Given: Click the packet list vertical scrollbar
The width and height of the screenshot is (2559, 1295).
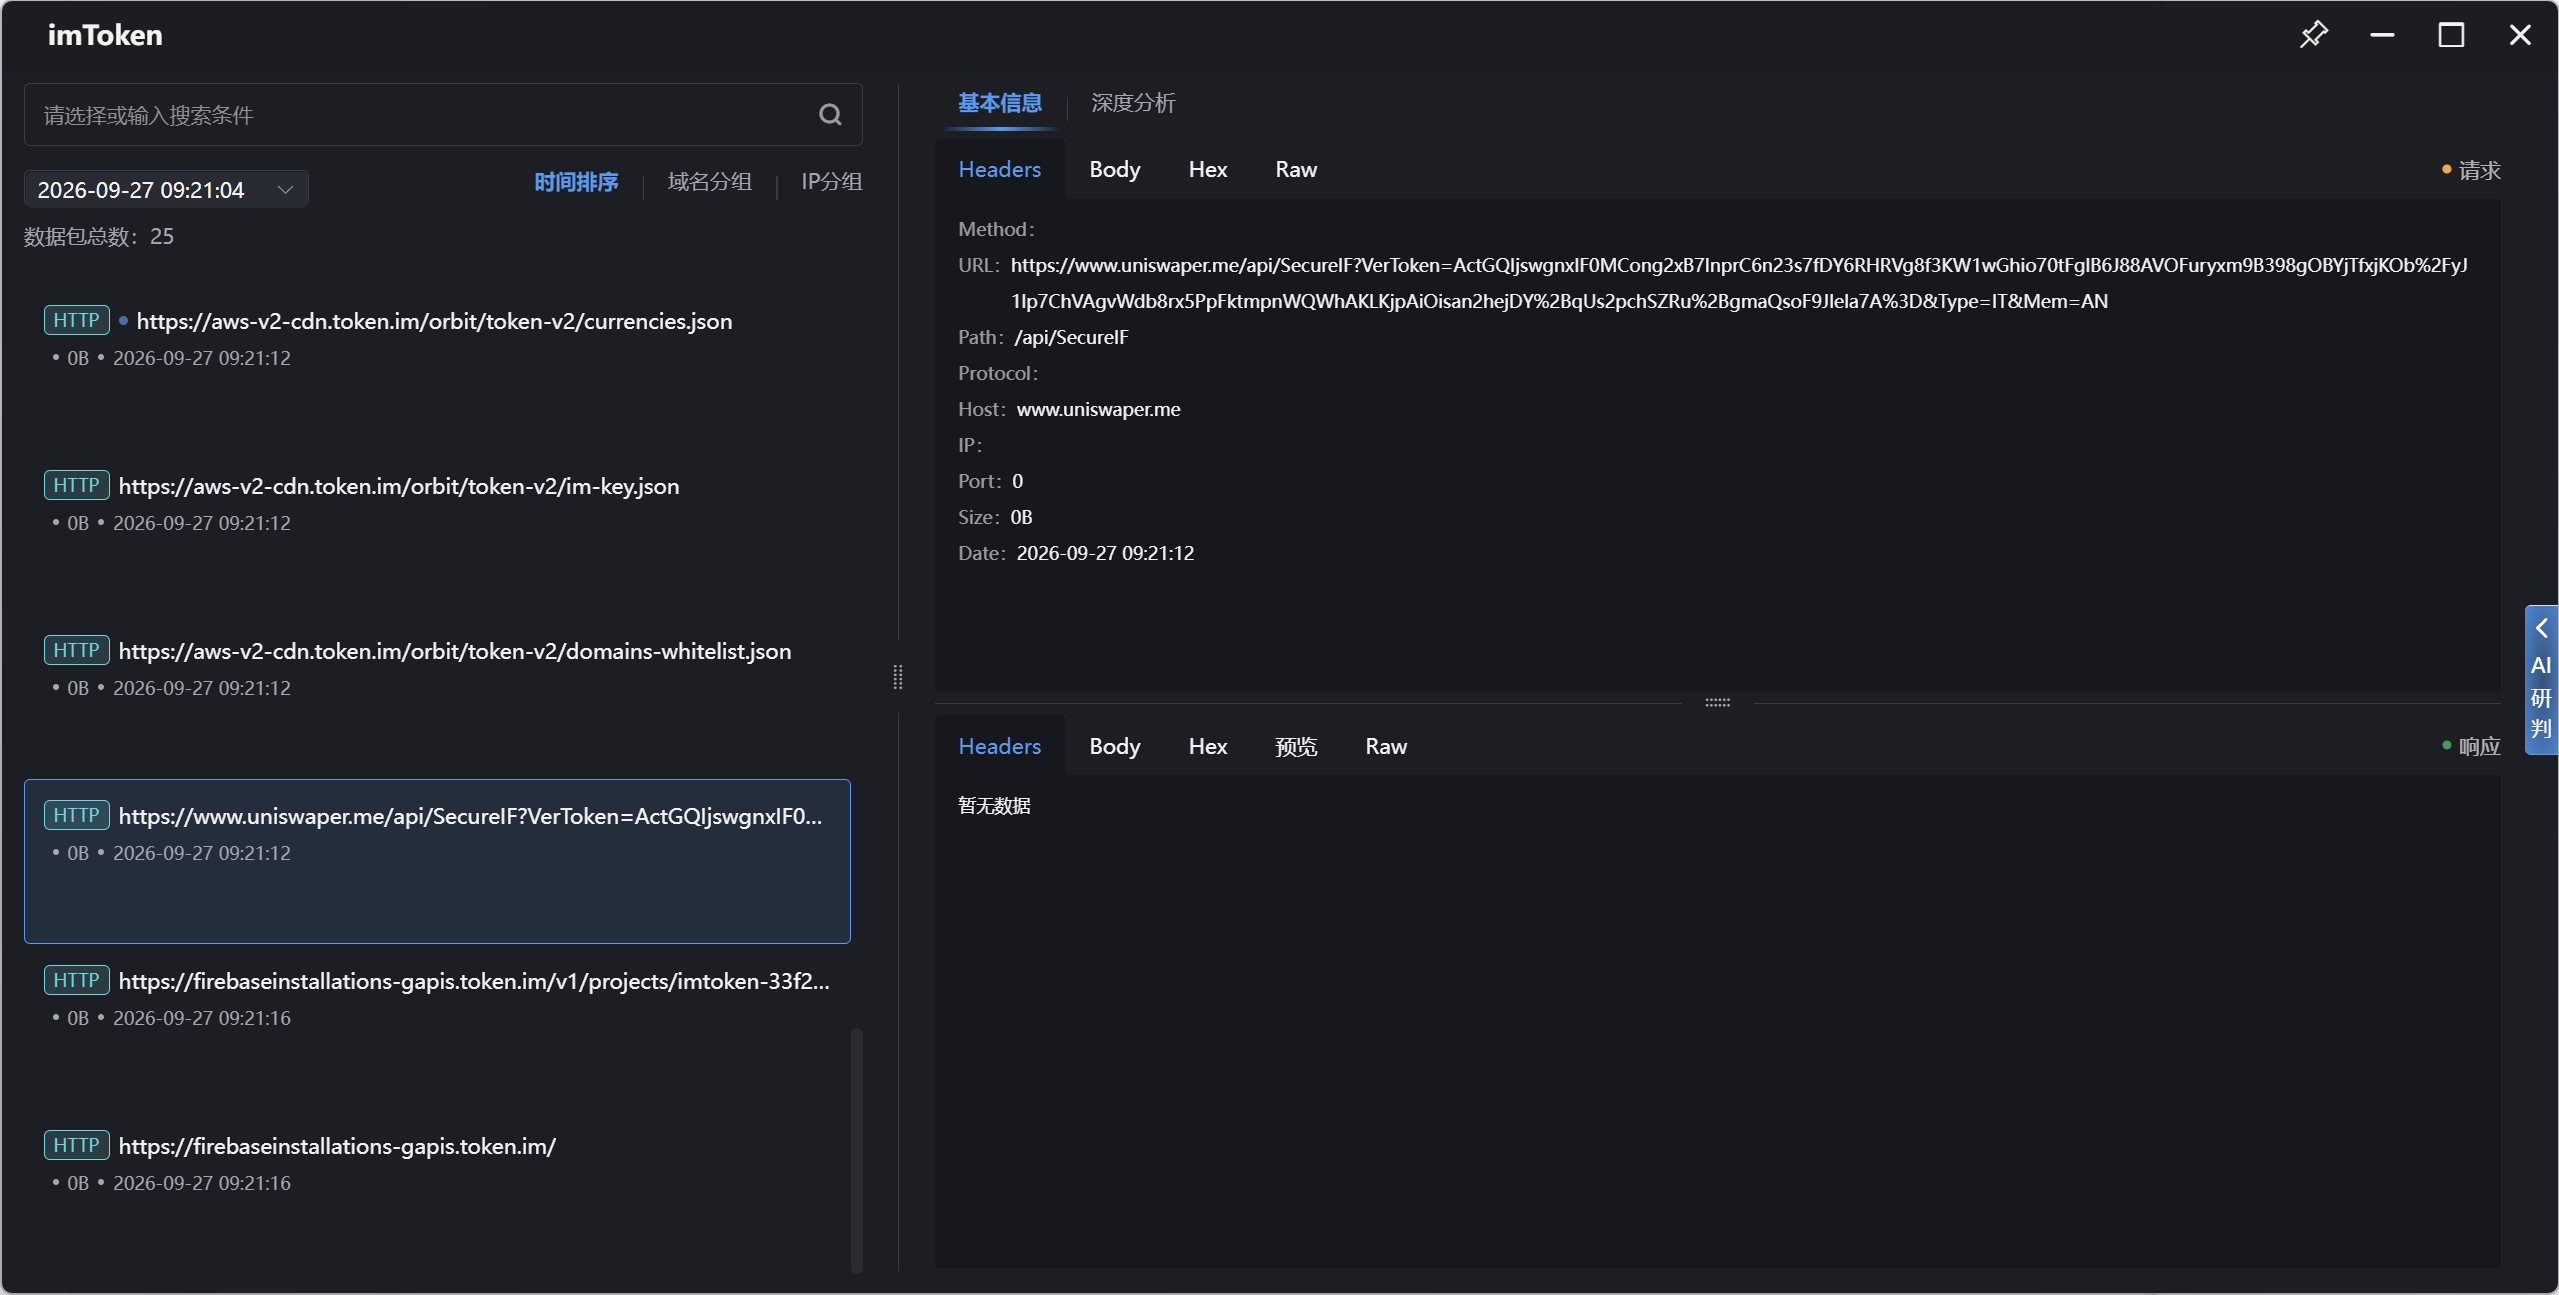Looking at the screenshot, I should [857, 1150].
